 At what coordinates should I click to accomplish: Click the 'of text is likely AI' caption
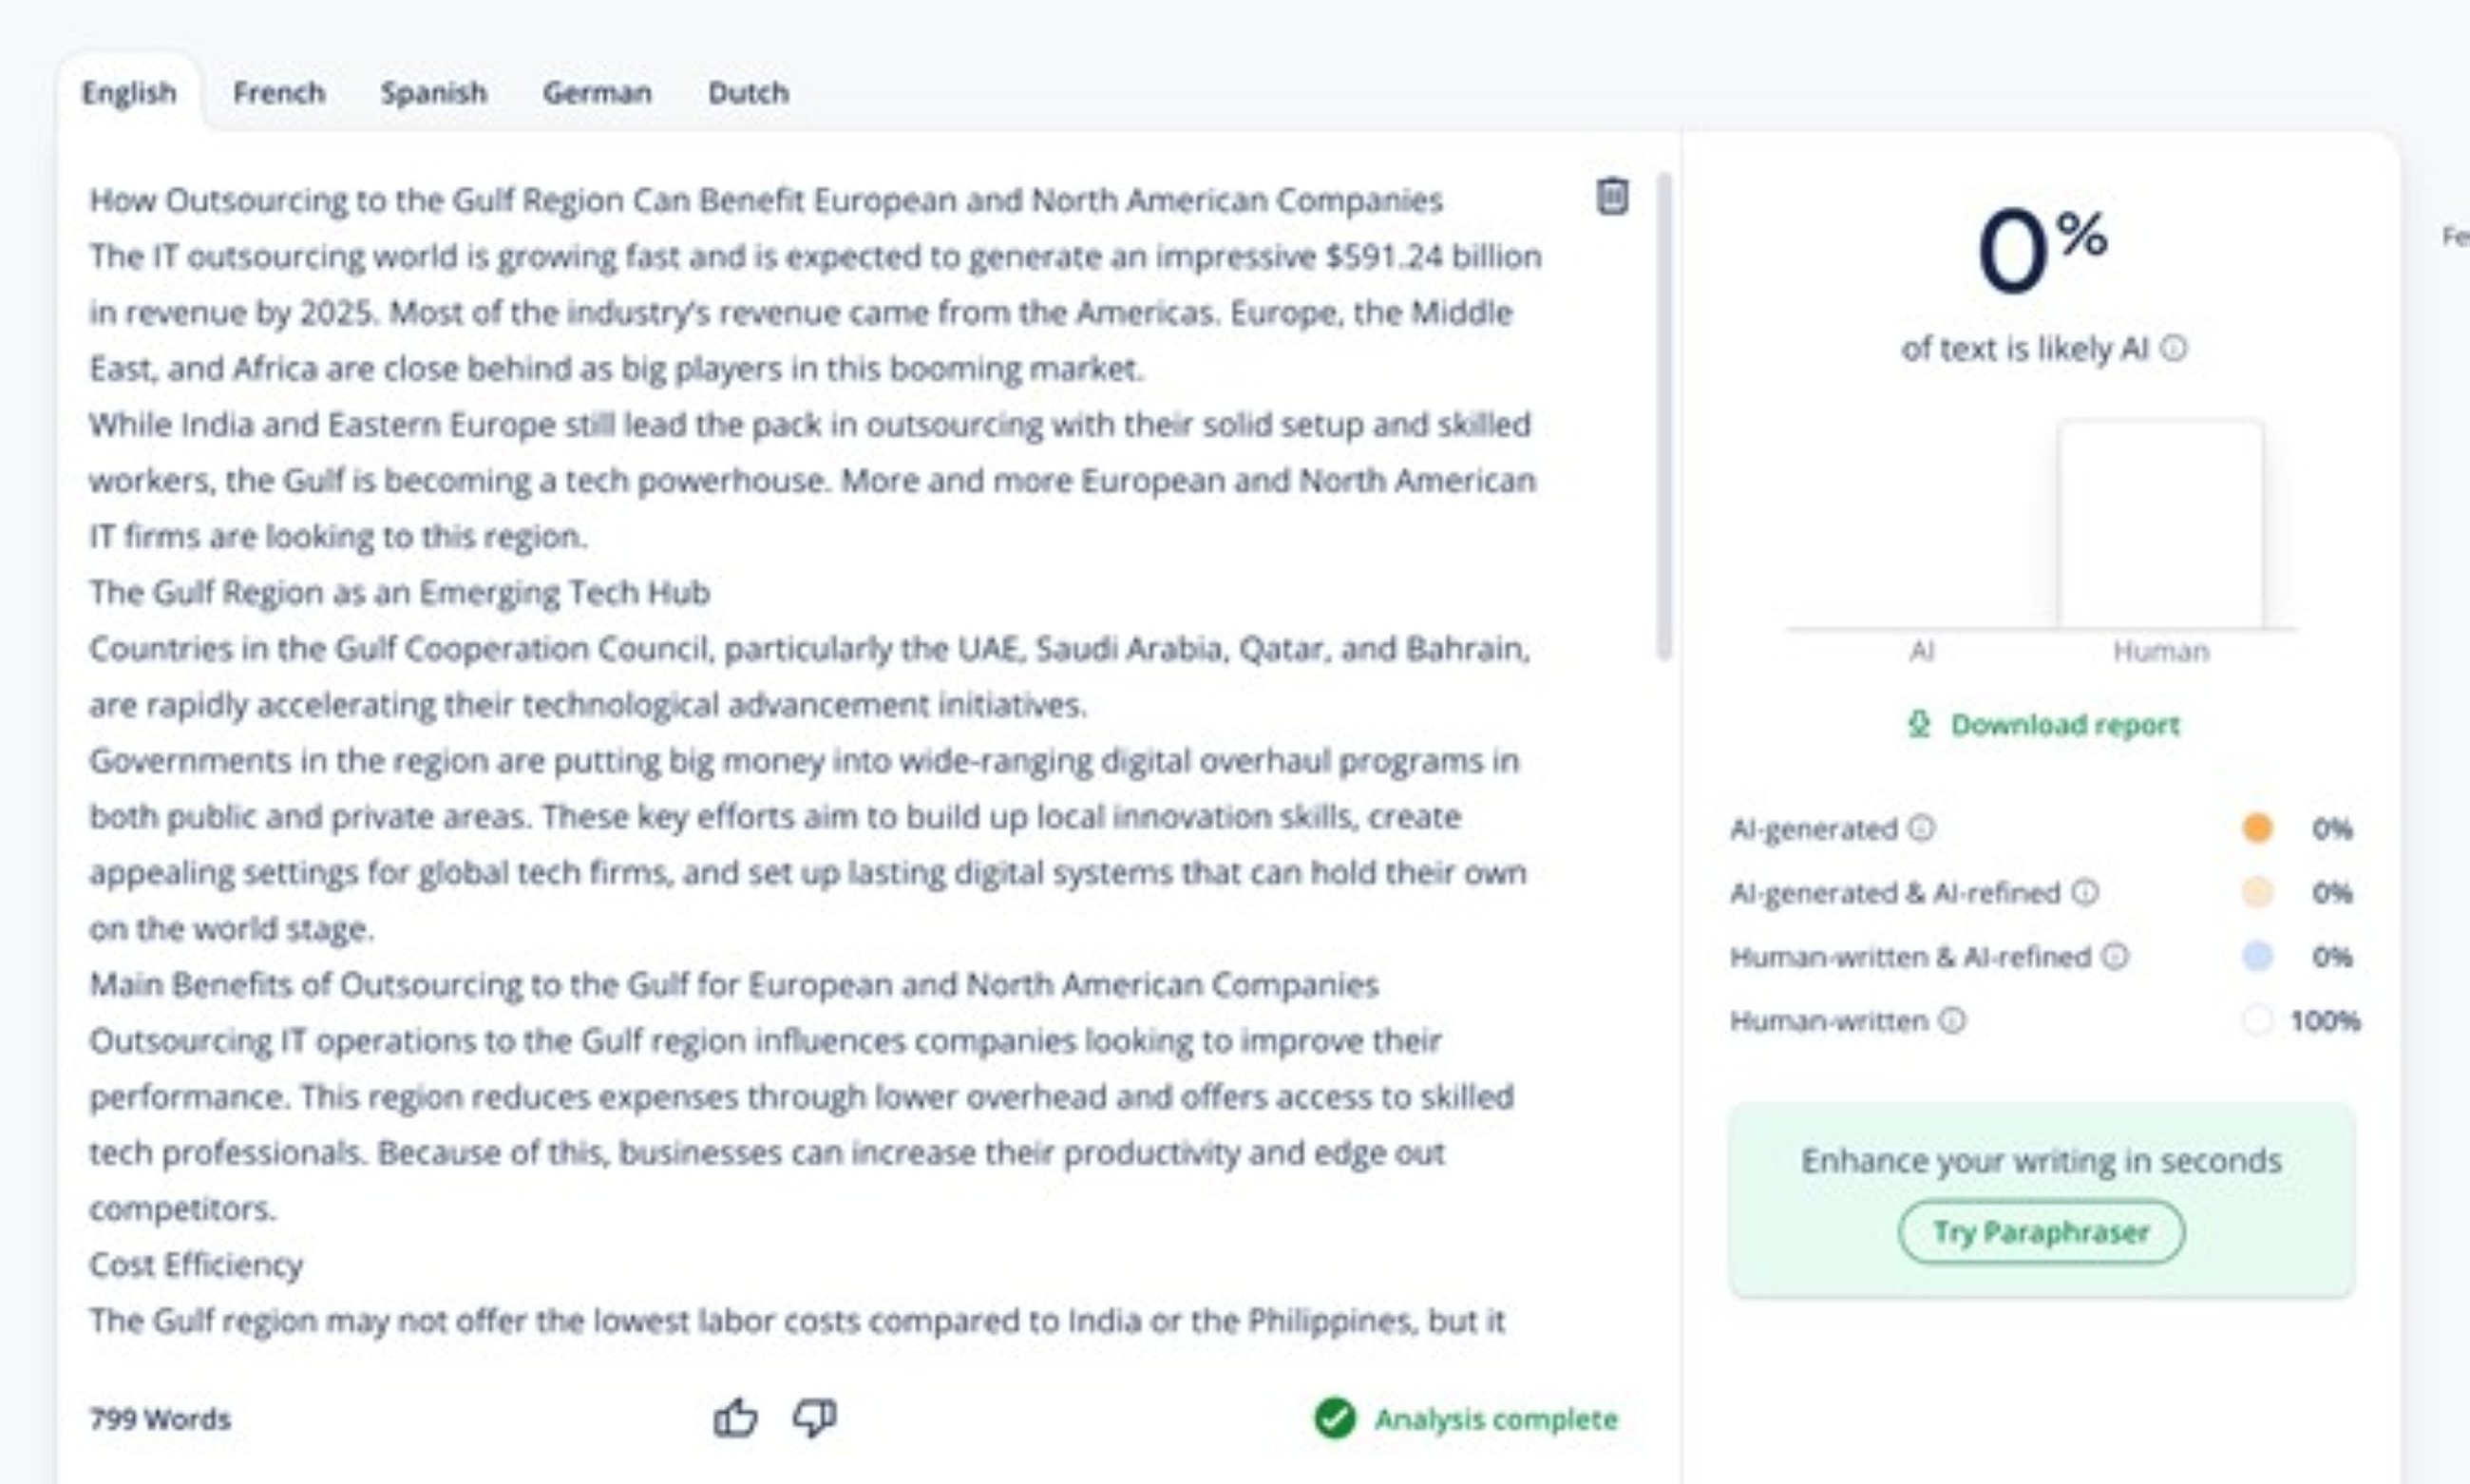2025,349
